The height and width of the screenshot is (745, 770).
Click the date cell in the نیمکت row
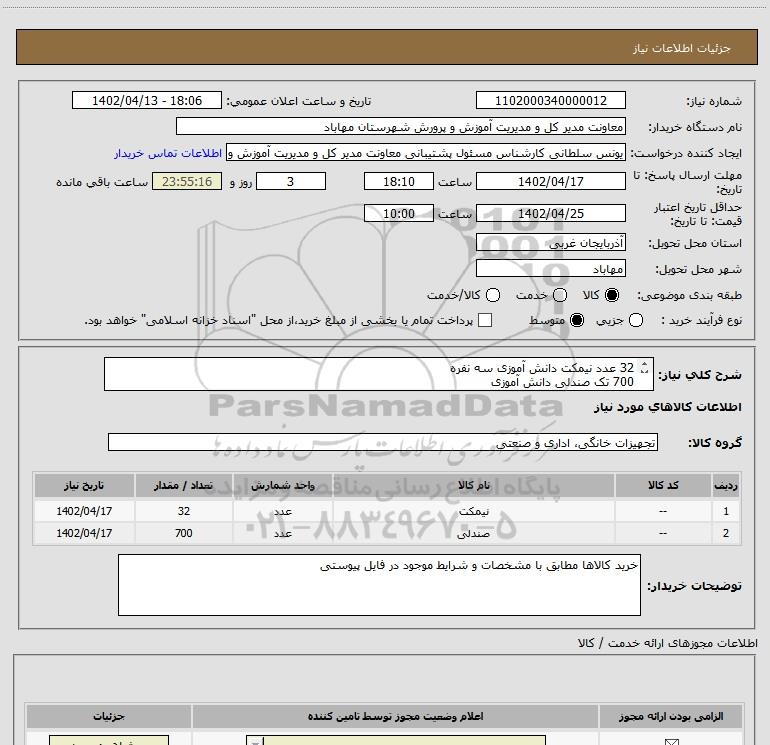pos(84,511)
